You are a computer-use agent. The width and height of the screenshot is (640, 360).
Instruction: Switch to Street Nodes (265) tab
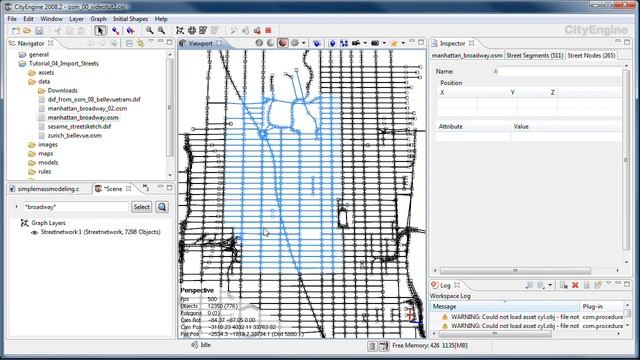(591, 55)
